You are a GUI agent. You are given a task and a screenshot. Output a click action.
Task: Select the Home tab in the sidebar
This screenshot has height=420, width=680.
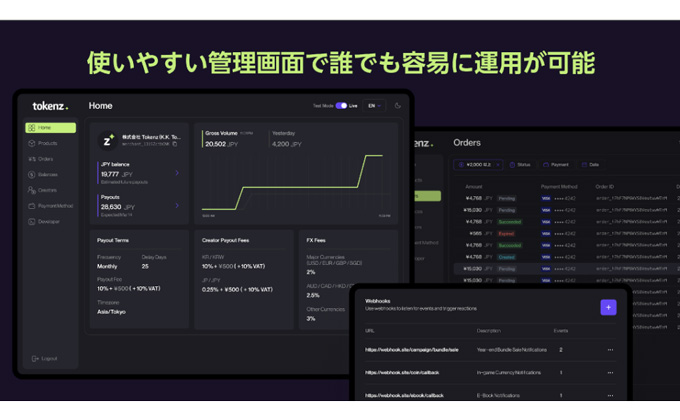pos(50,128)
